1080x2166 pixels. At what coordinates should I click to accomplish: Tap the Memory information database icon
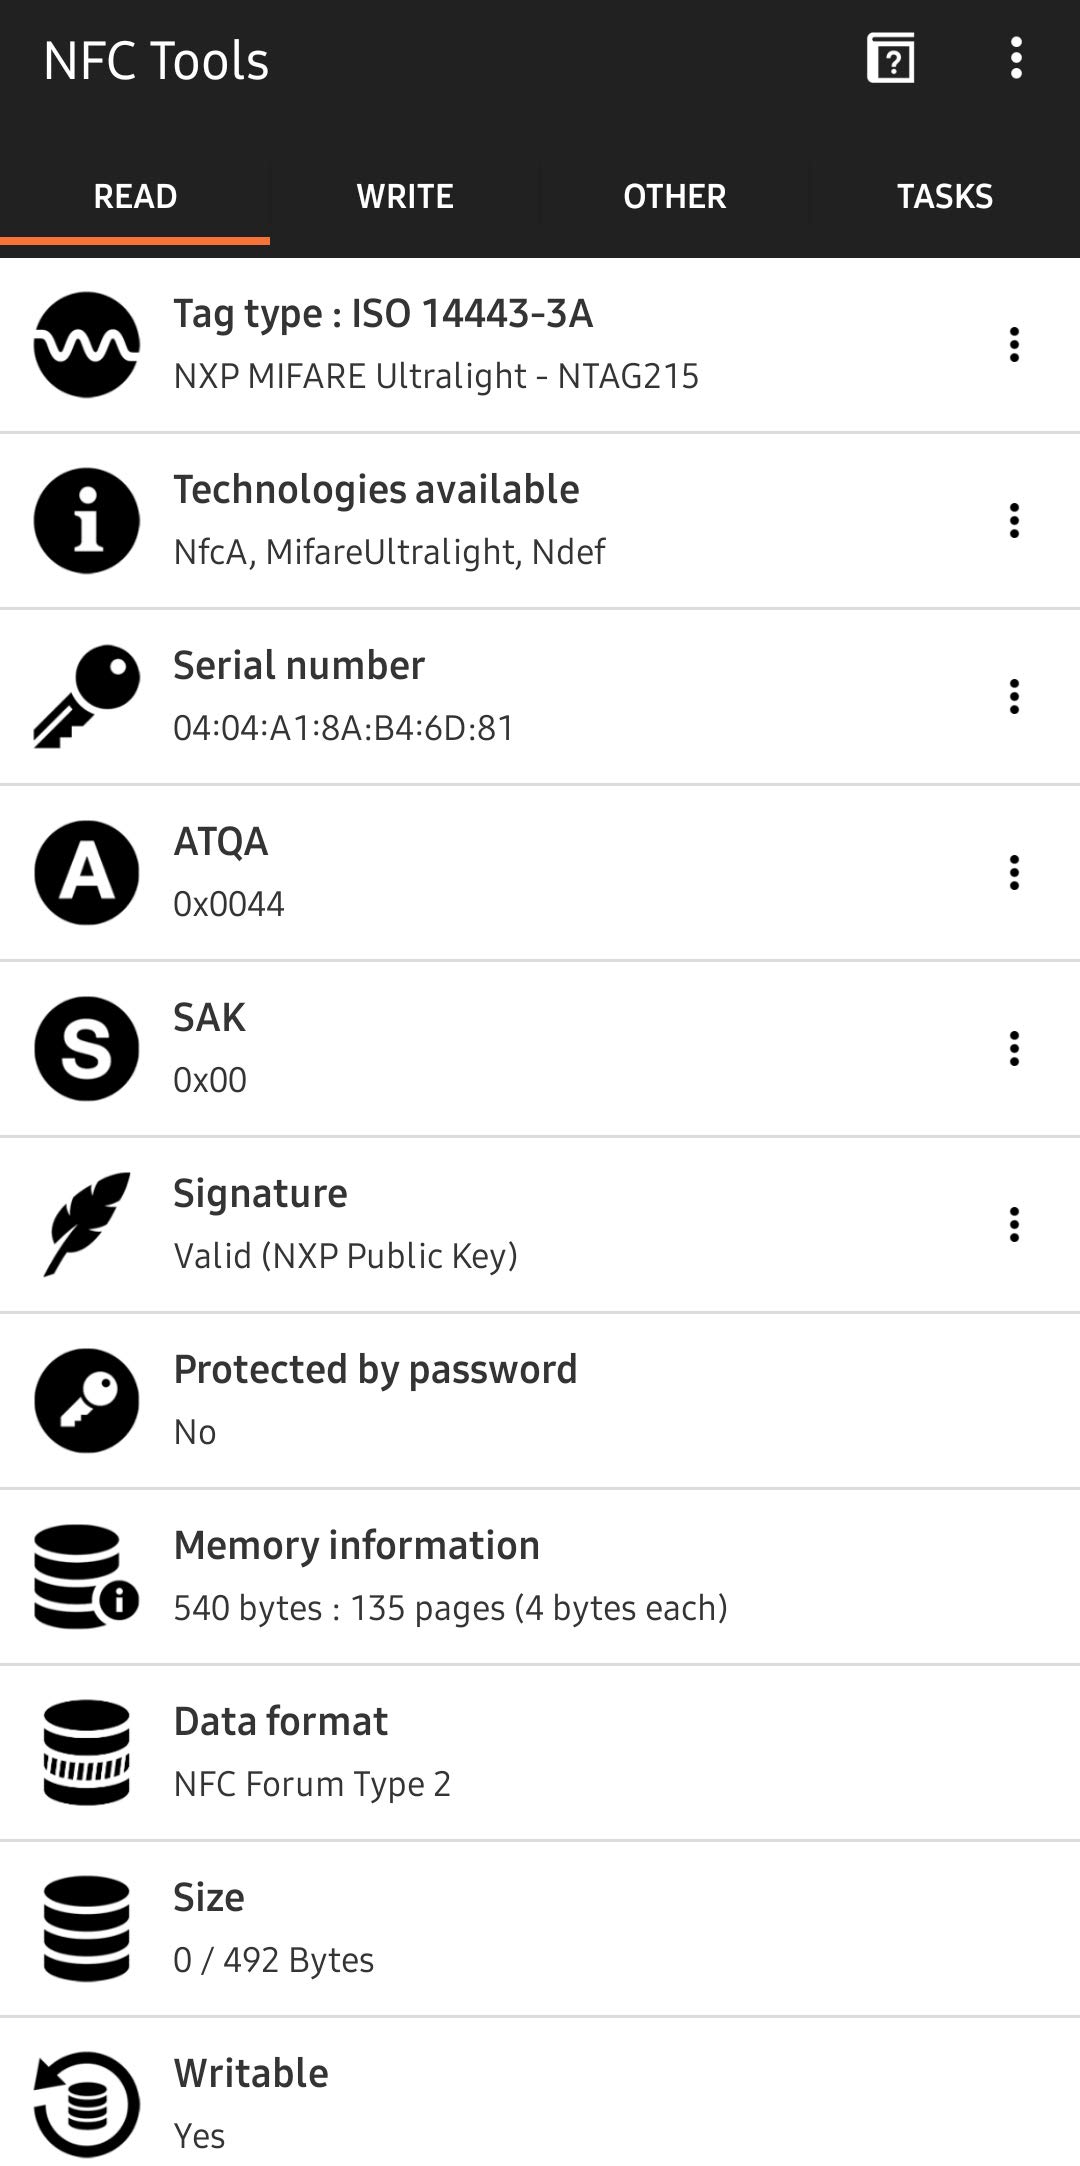87,1577
